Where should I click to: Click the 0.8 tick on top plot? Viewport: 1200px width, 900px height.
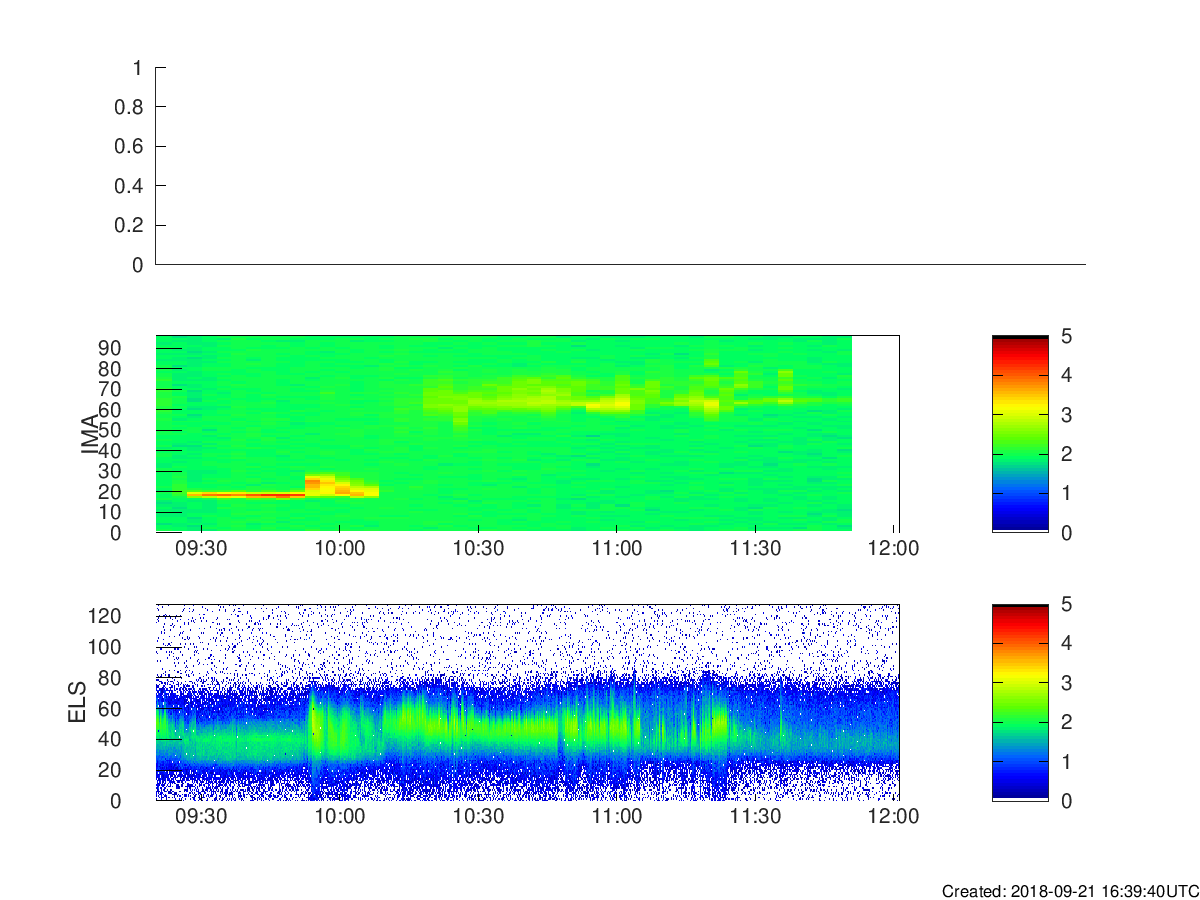click(x=130, y=107)
